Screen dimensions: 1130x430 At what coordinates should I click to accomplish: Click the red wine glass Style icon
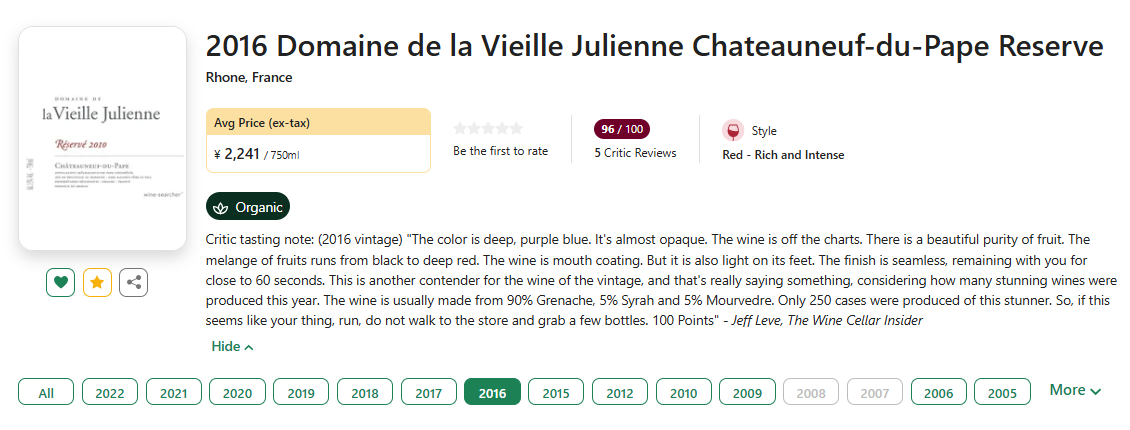(733, 131)
